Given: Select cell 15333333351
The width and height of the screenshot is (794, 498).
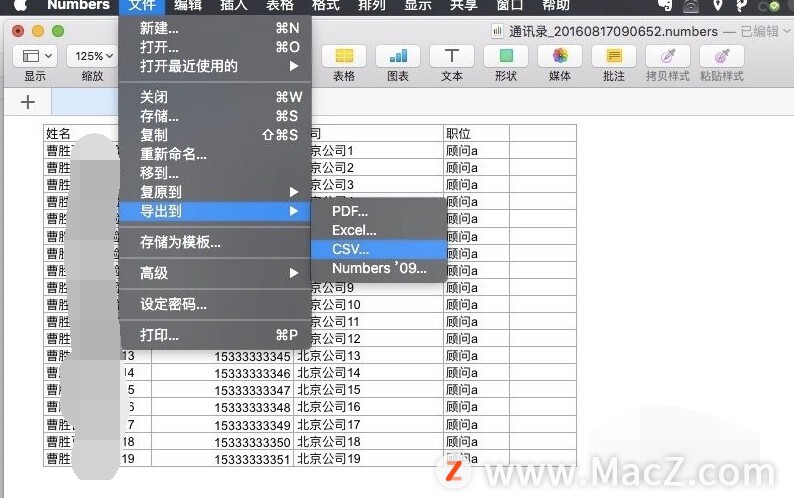Looking at the screenshot, I should coord(222,459).
